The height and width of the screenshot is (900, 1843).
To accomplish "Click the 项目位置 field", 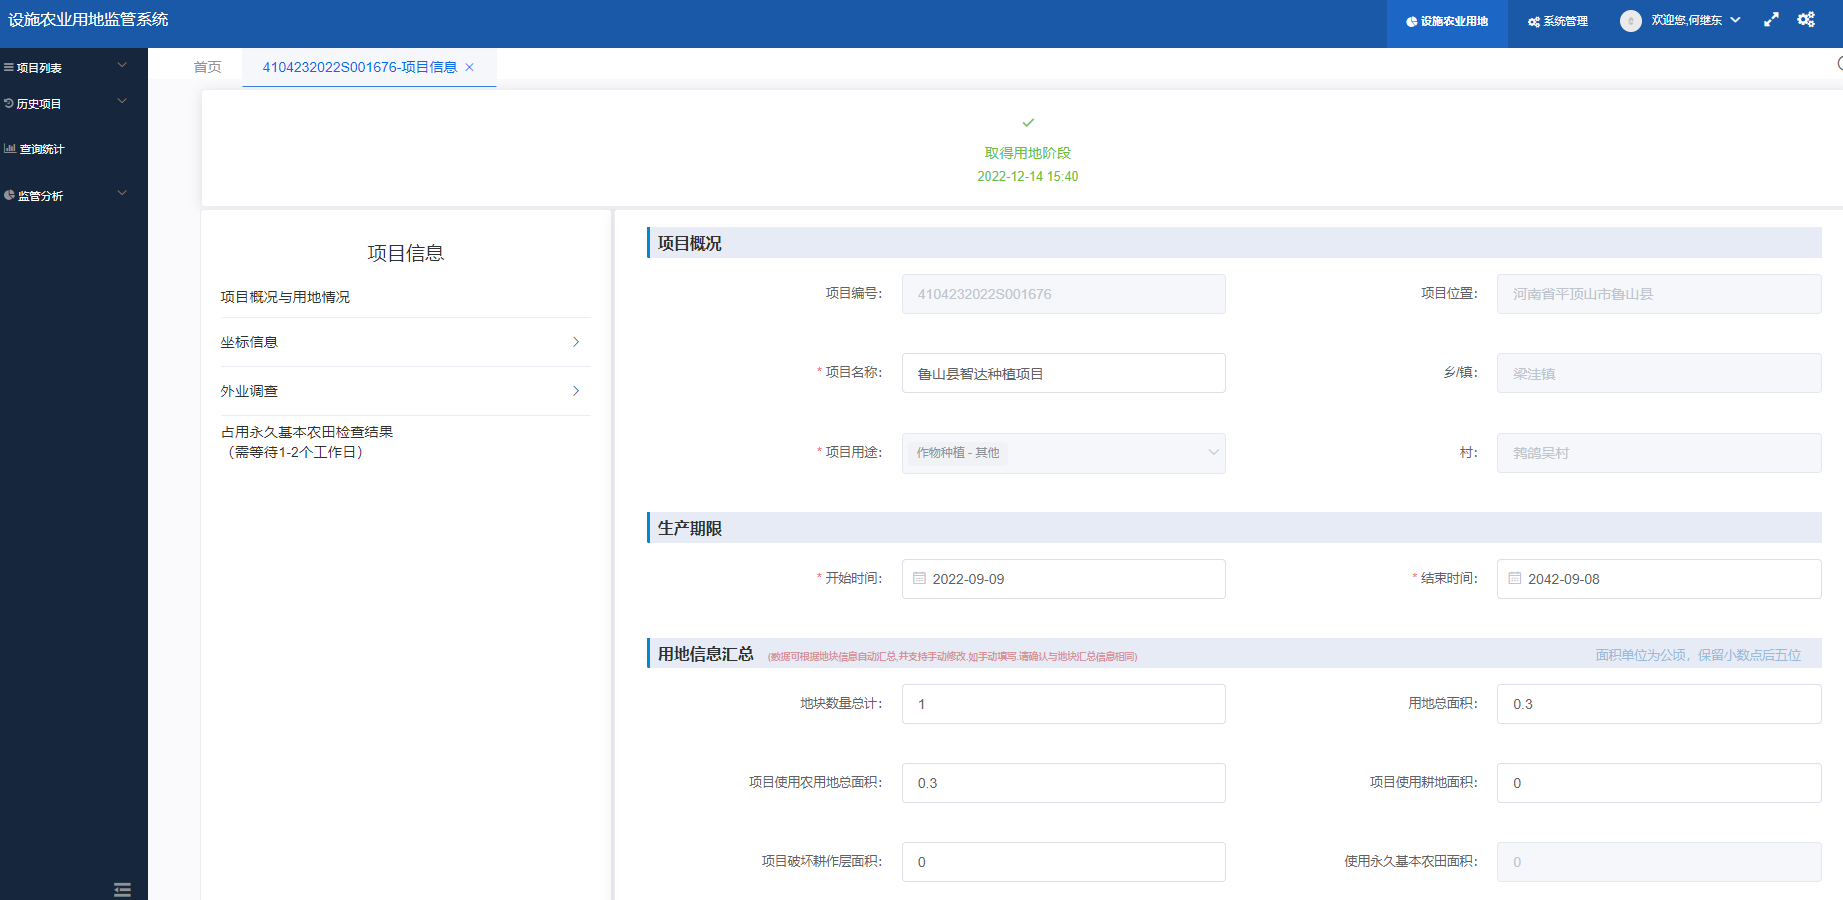I will (1659, 294).
